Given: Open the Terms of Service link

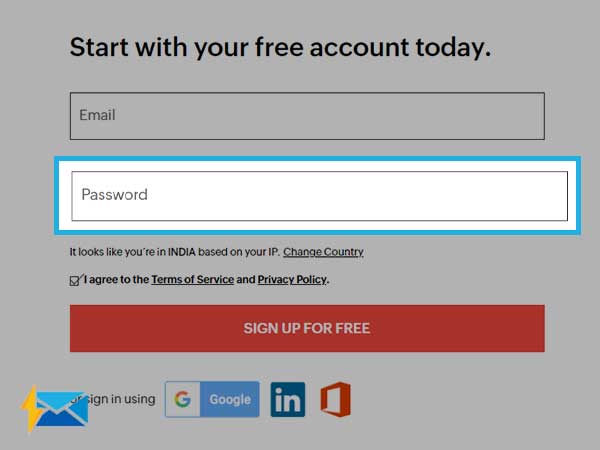Looking at the screenshot, I should [193, 279].
